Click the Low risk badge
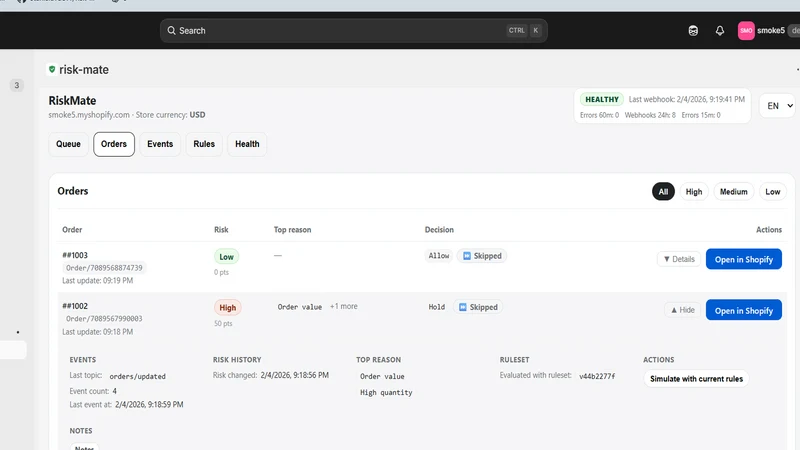800x450 pixels. coord(226,257)
